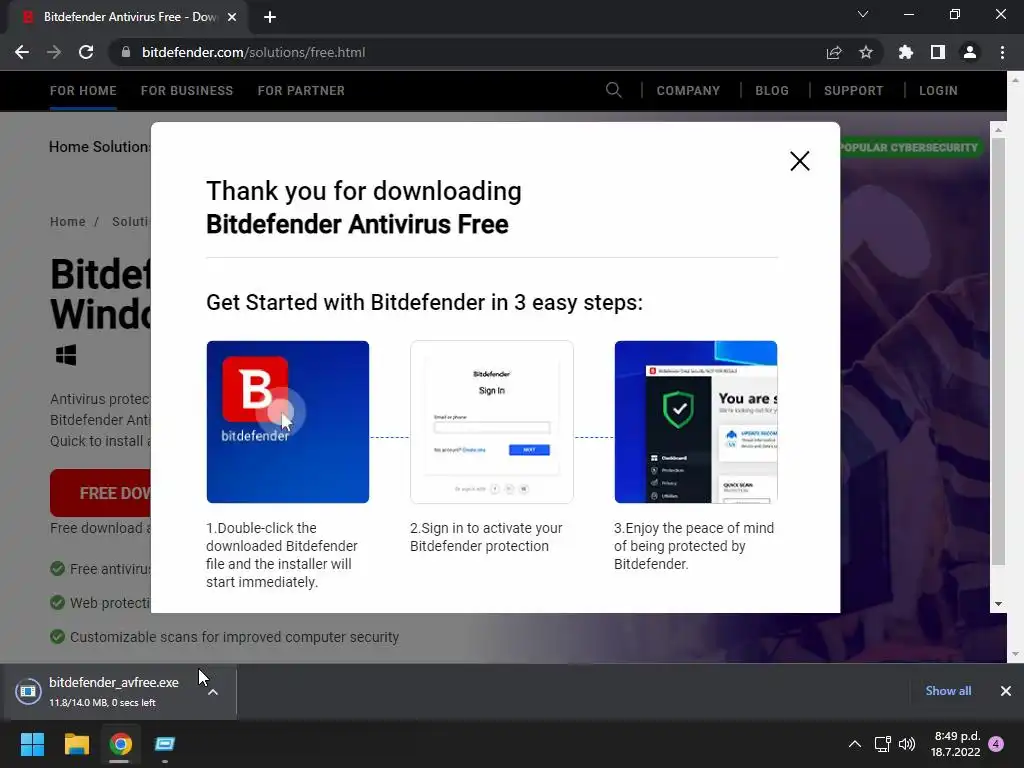Reload the Bitdefender page
The width and height of the screenshot is (1024, 768).
pos(86,52)
